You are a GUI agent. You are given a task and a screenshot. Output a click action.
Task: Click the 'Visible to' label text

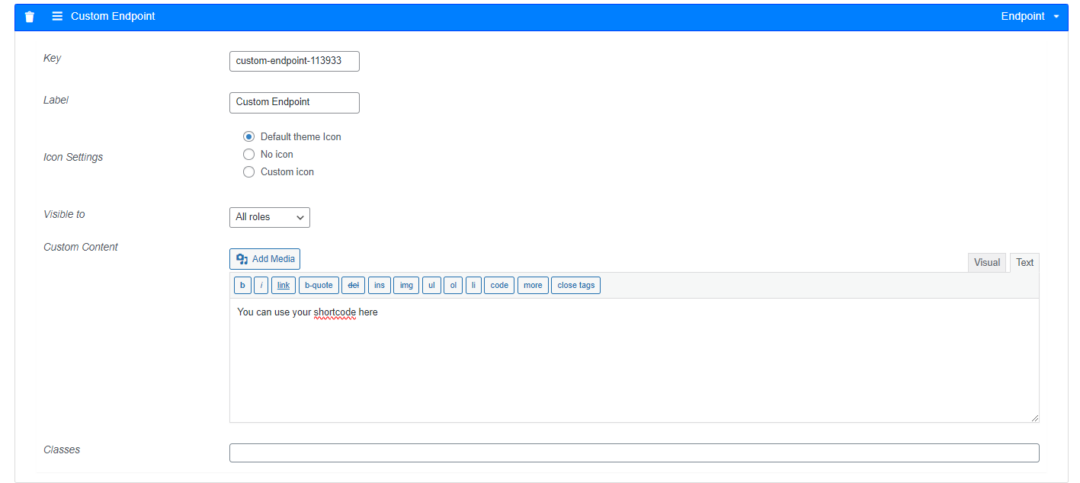64,214
